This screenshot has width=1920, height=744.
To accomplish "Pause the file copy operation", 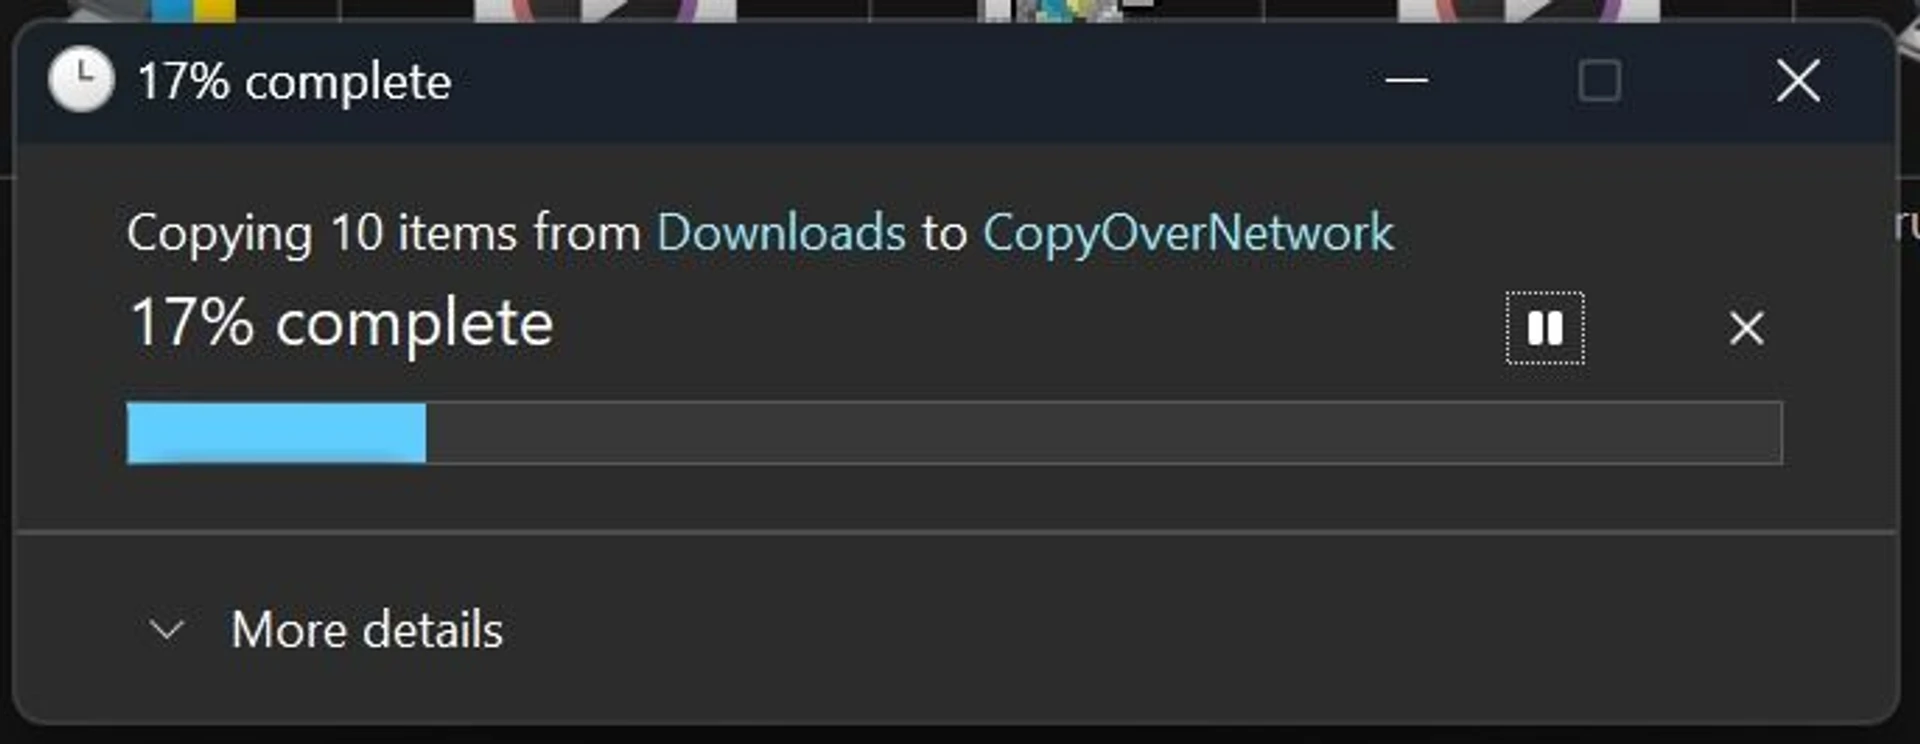I will tap(1545, 328).
